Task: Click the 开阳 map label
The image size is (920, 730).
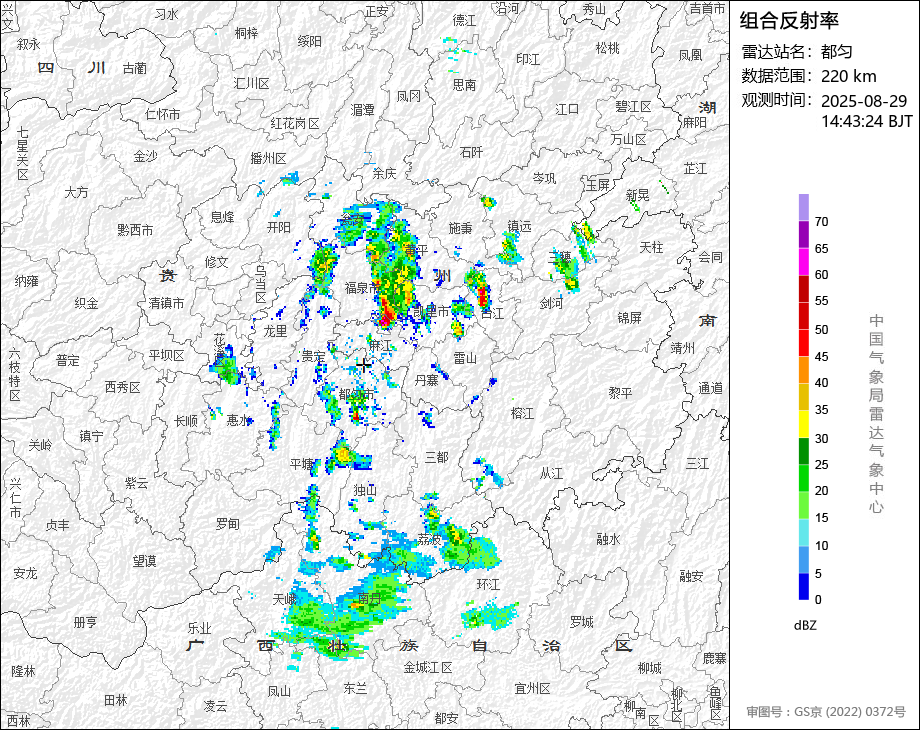Action: click(x=279, y=227)
